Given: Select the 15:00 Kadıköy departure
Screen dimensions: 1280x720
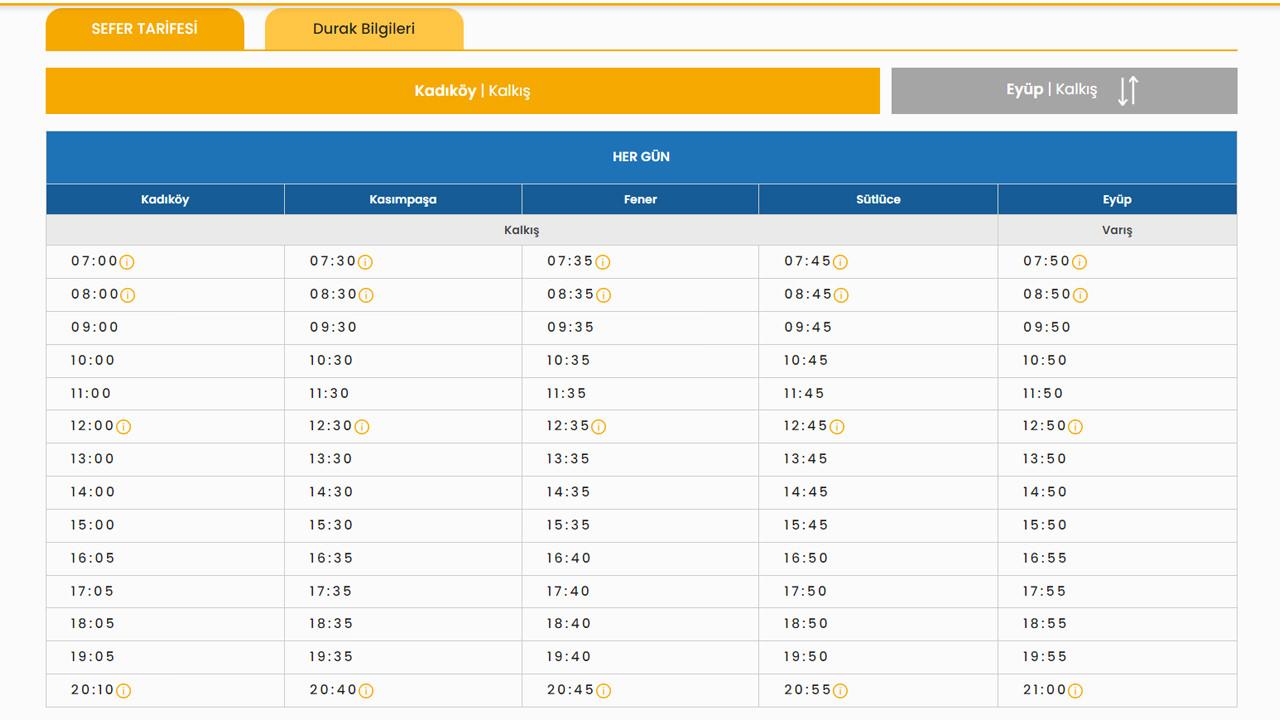Looking at the screenshot, I should pos(93,525).
